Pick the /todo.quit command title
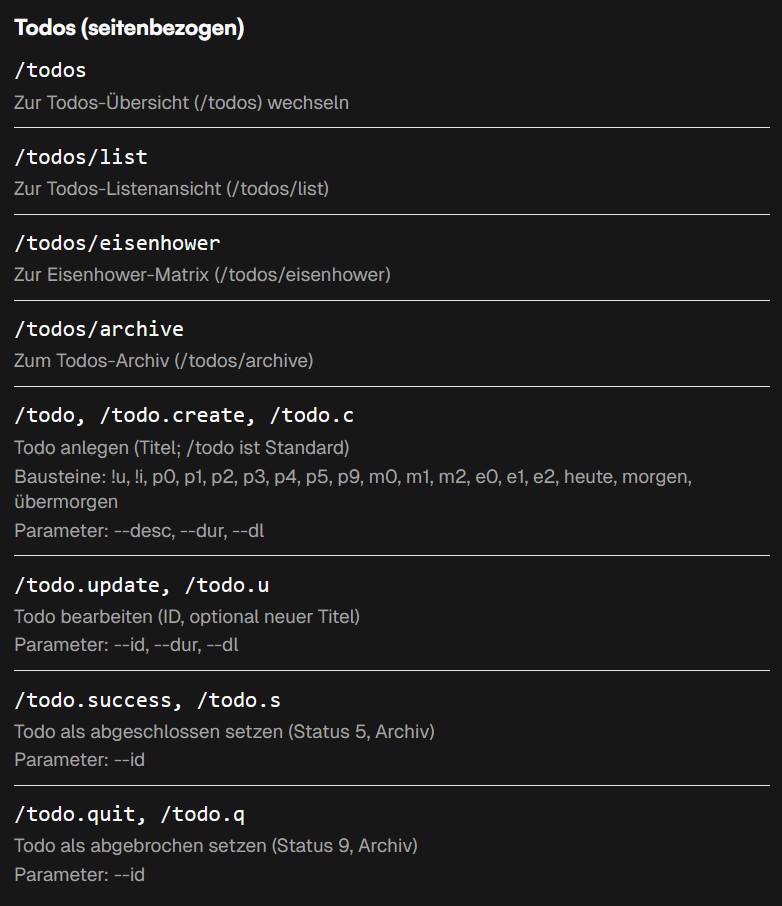This screenshot has height=906, width=782. (129, 815)
